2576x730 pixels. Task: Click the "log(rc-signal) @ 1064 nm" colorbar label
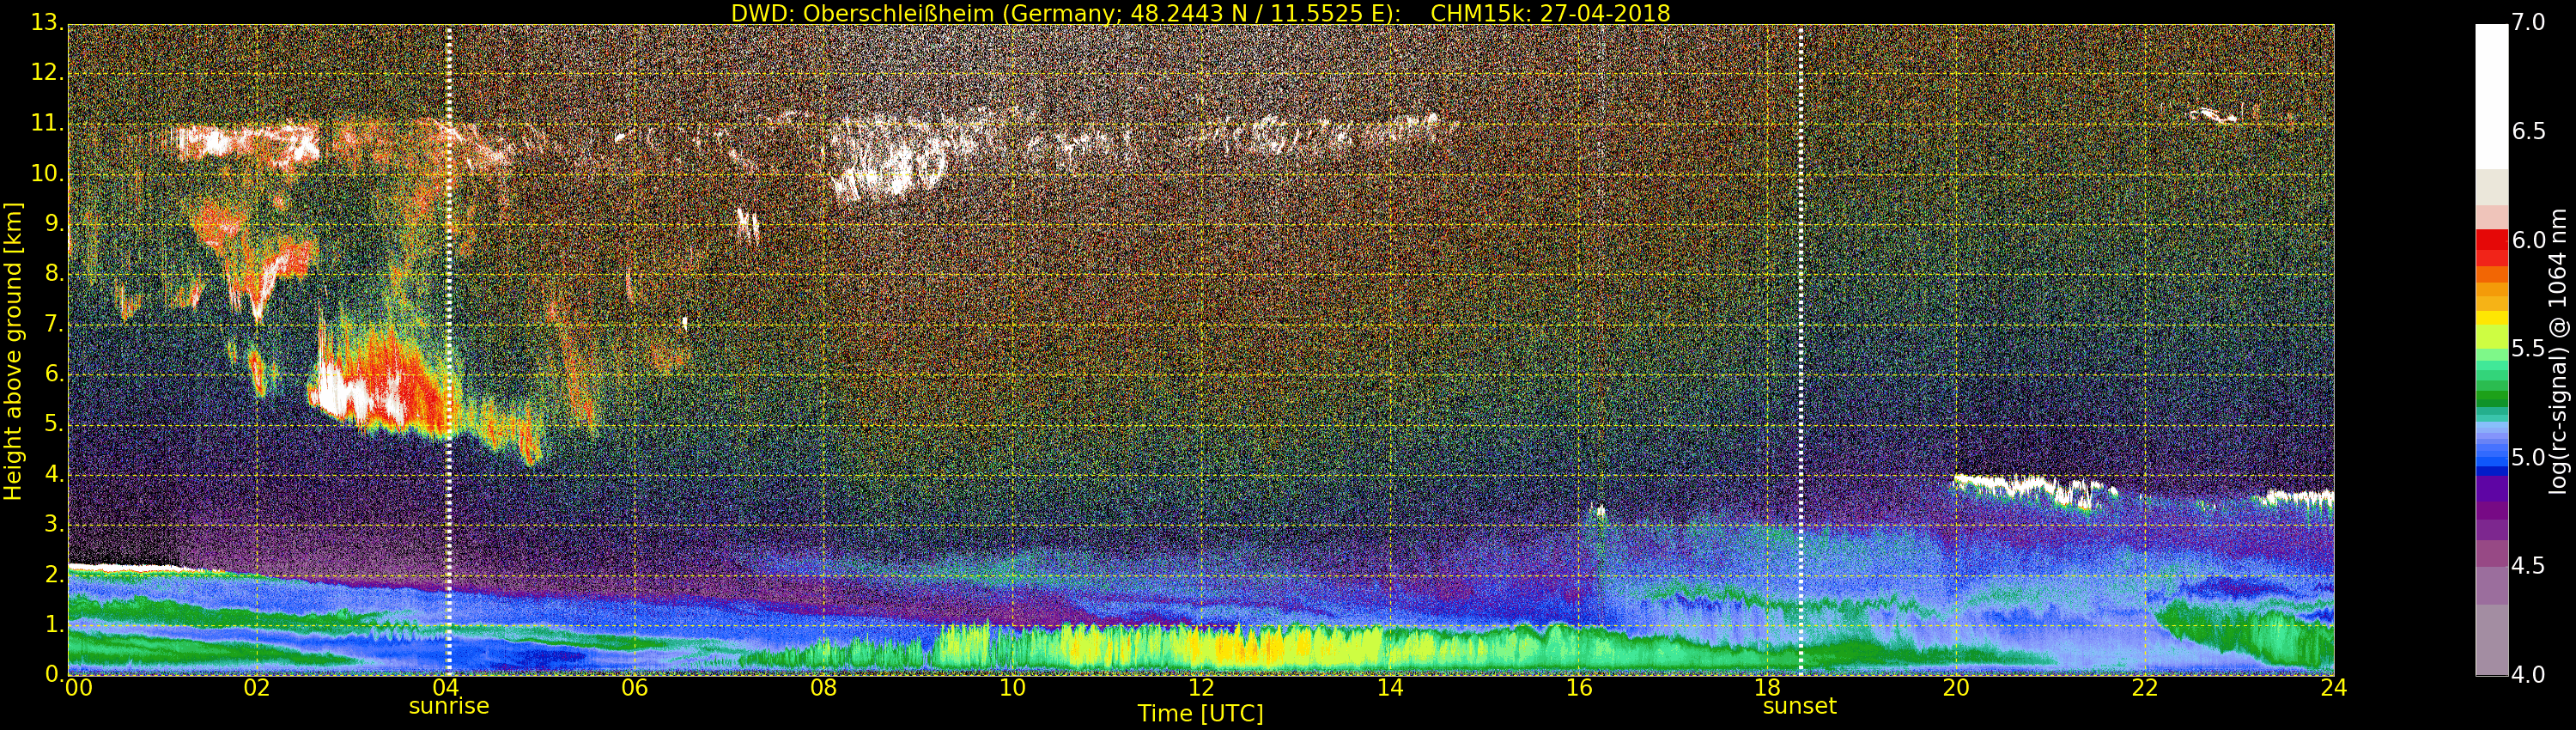pyautogui.click(x=2558, y=351)
